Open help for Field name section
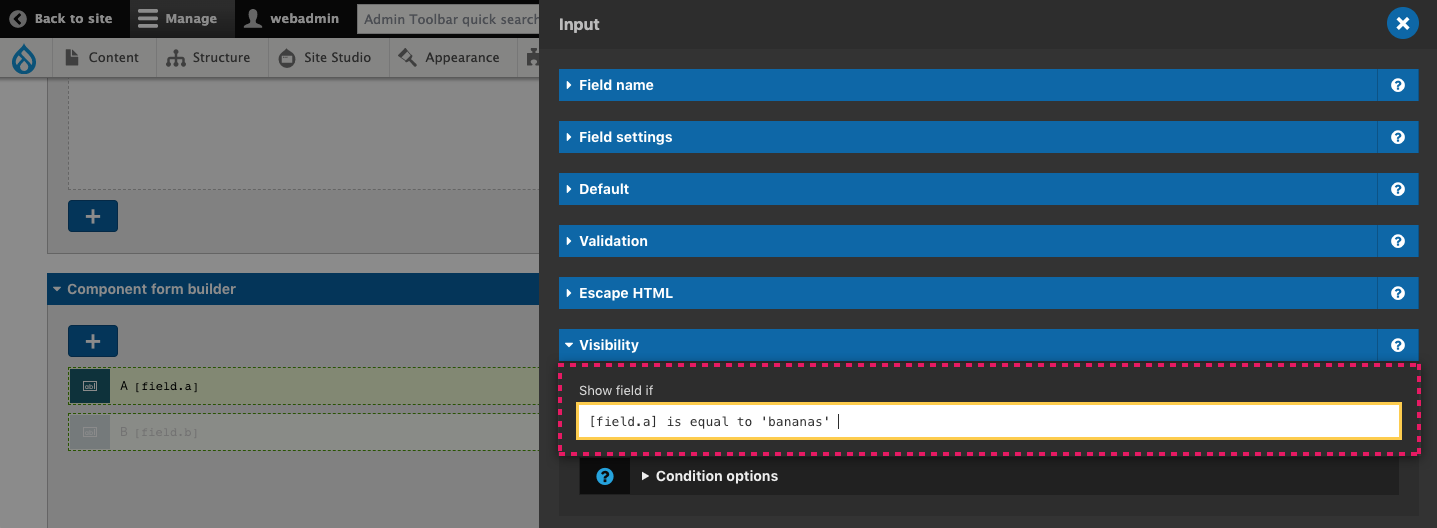This screenshot has height=528, width=1437. (x=1397, y=85)
